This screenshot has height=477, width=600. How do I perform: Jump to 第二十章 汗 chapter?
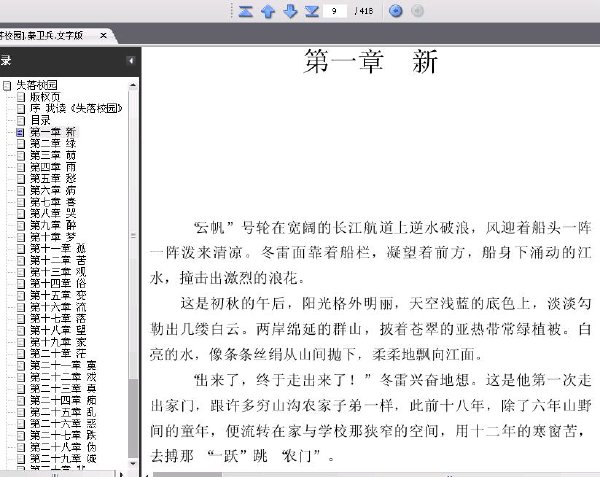(58, 354)
